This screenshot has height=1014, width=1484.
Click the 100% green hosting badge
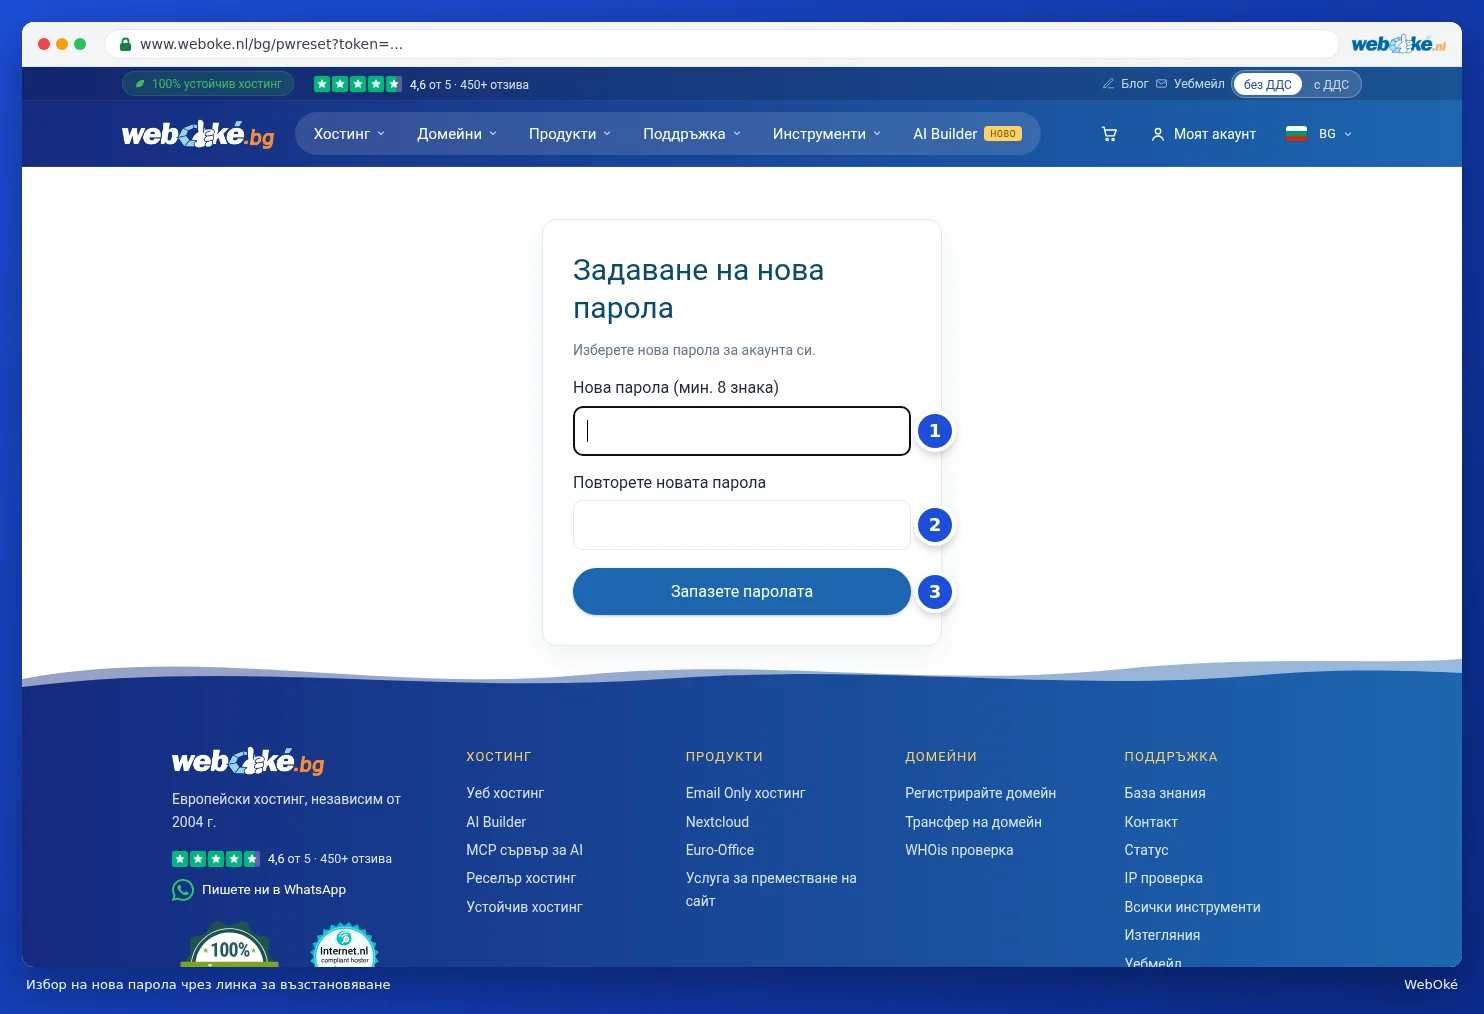point(230,945)
